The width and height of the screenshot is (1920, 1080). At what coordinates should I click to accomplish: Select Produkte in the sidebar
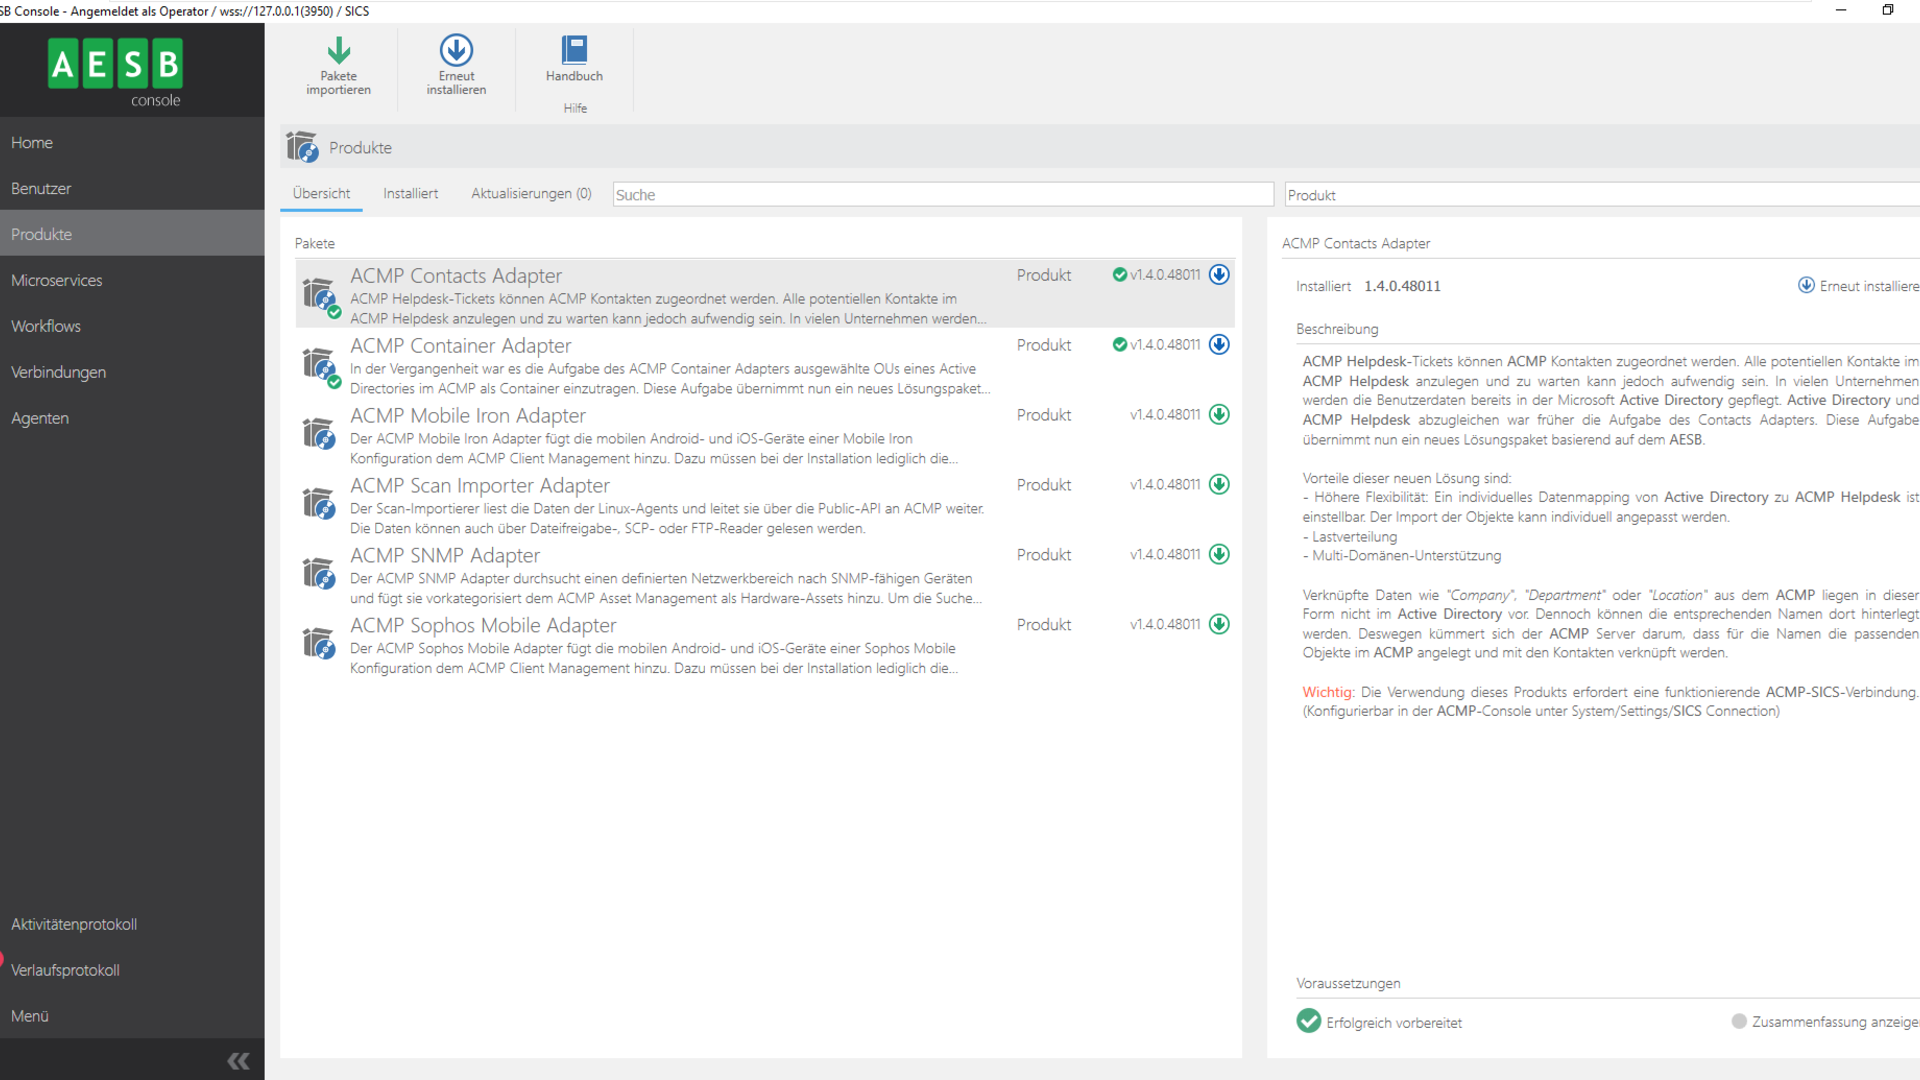132,235
